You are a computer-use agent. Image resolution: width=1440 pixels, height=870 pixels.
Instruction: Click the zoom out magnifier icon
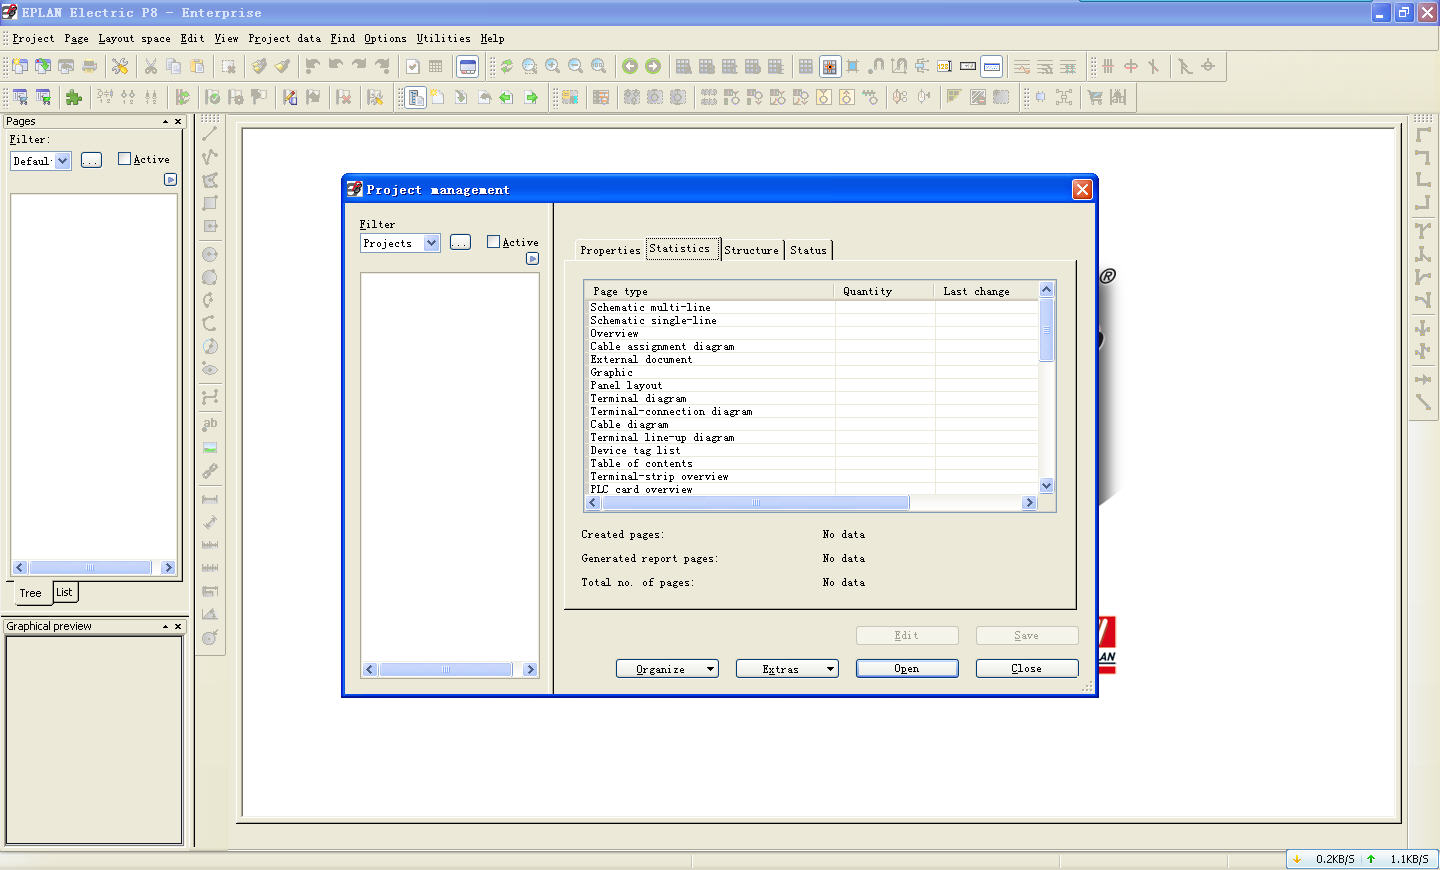(576, 66)
